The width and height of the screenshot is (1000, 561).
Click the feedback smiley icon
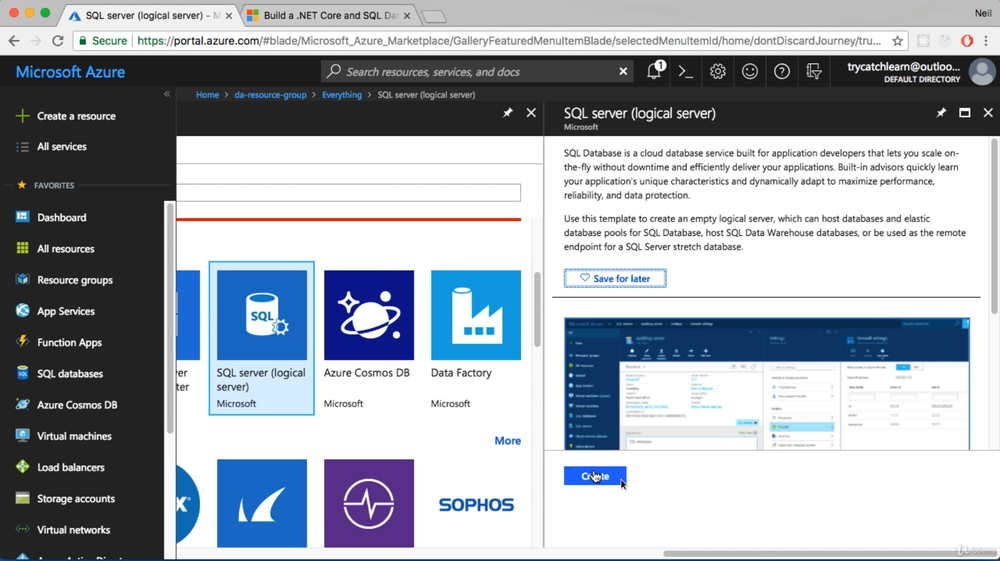(749, 71)
